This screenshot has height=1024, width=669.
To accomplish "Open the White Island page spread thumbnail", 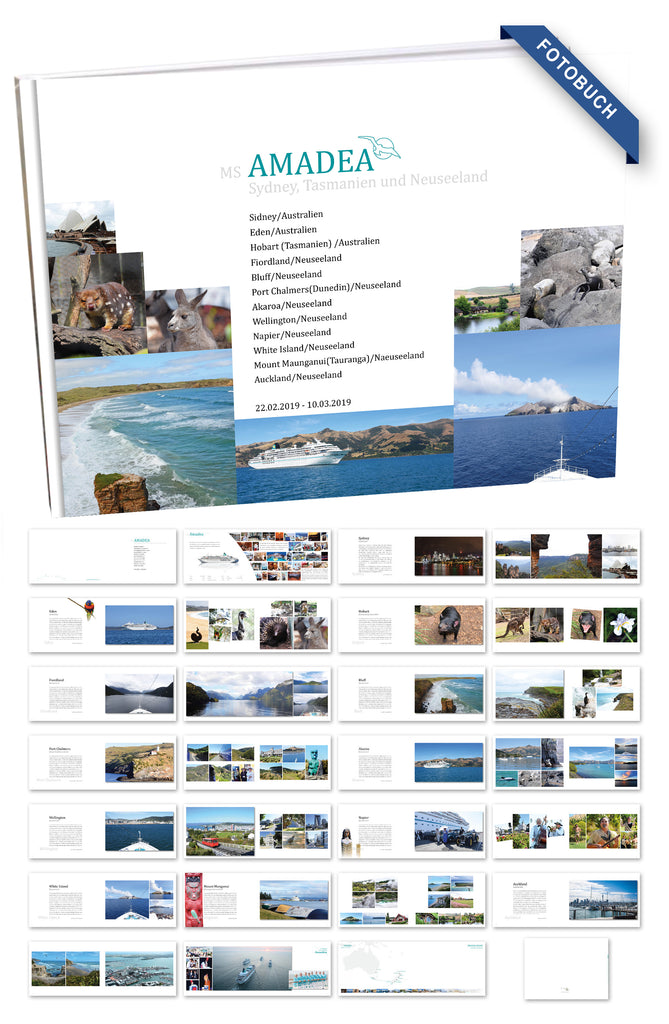I will point(102,899).
